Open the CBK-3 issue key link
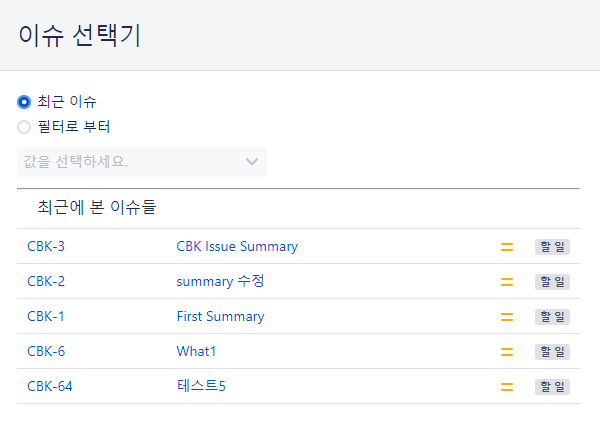600x422 pixels. (46, 246)
